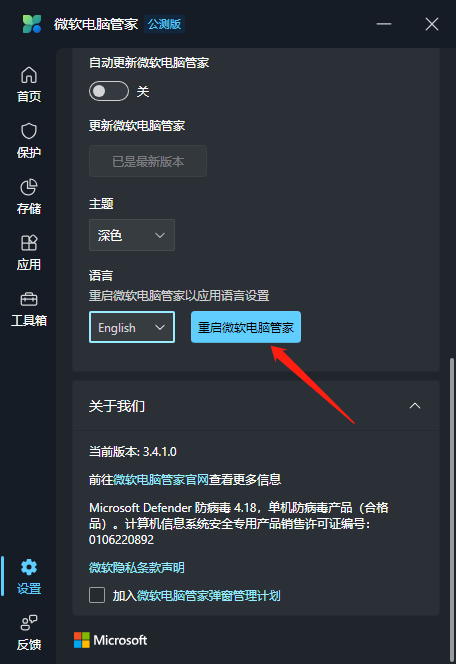Click the Microsoft logo at bottom
The width and height of the screenshot is (456, 664).
[x=111, y=640]
